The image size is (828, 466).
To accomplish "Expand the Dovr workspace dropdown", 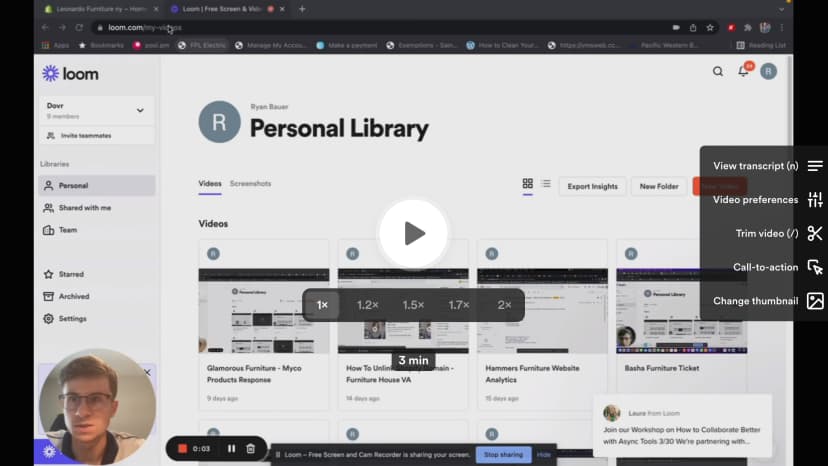I will click(140, 110).
